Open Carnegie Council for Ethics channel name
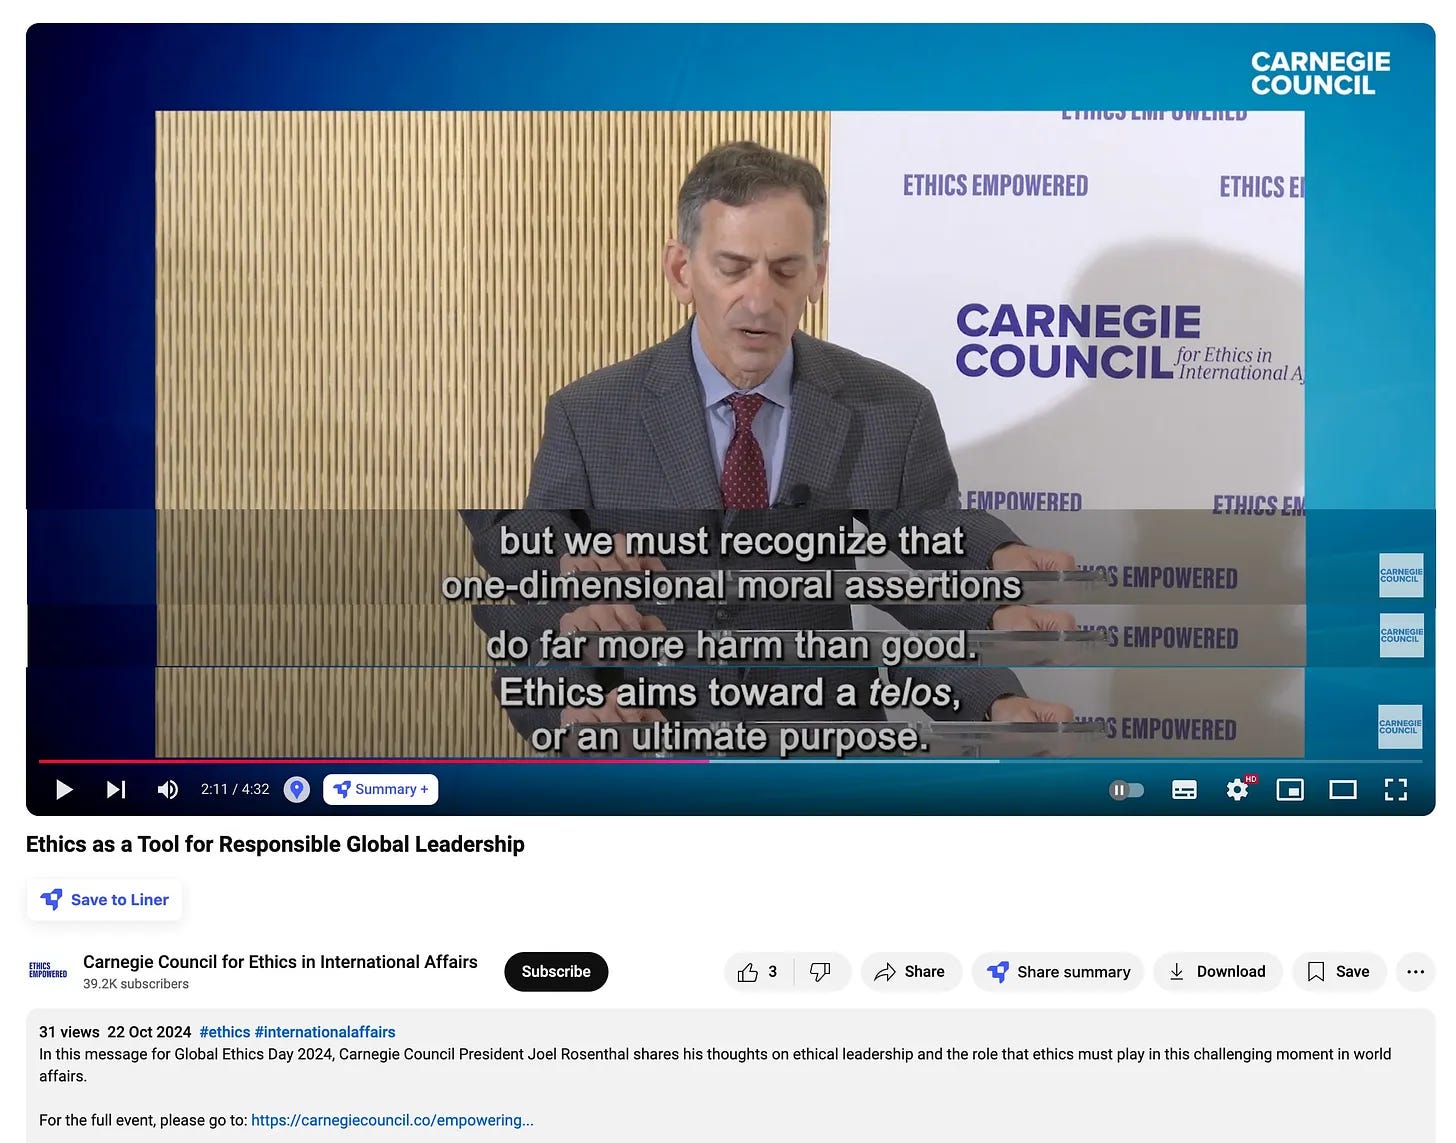This screenshot has height=1143, width=1456. (280, 962)
